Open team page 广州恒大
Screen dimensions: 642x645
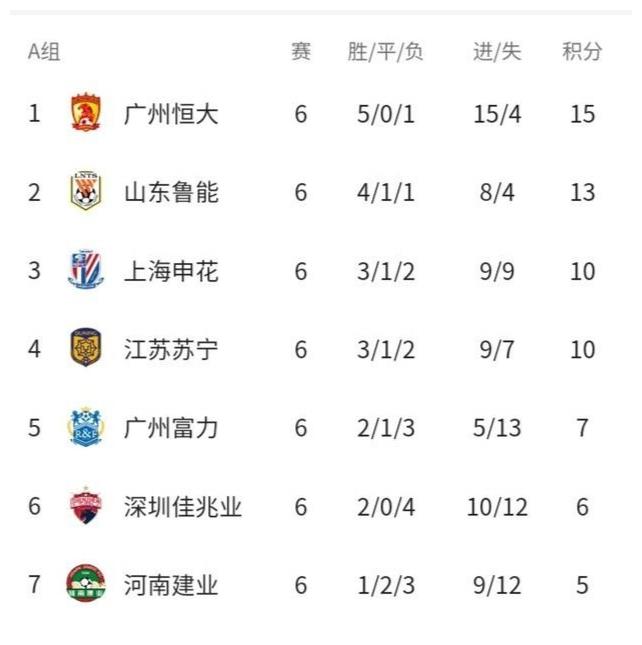tap(171, 114)
